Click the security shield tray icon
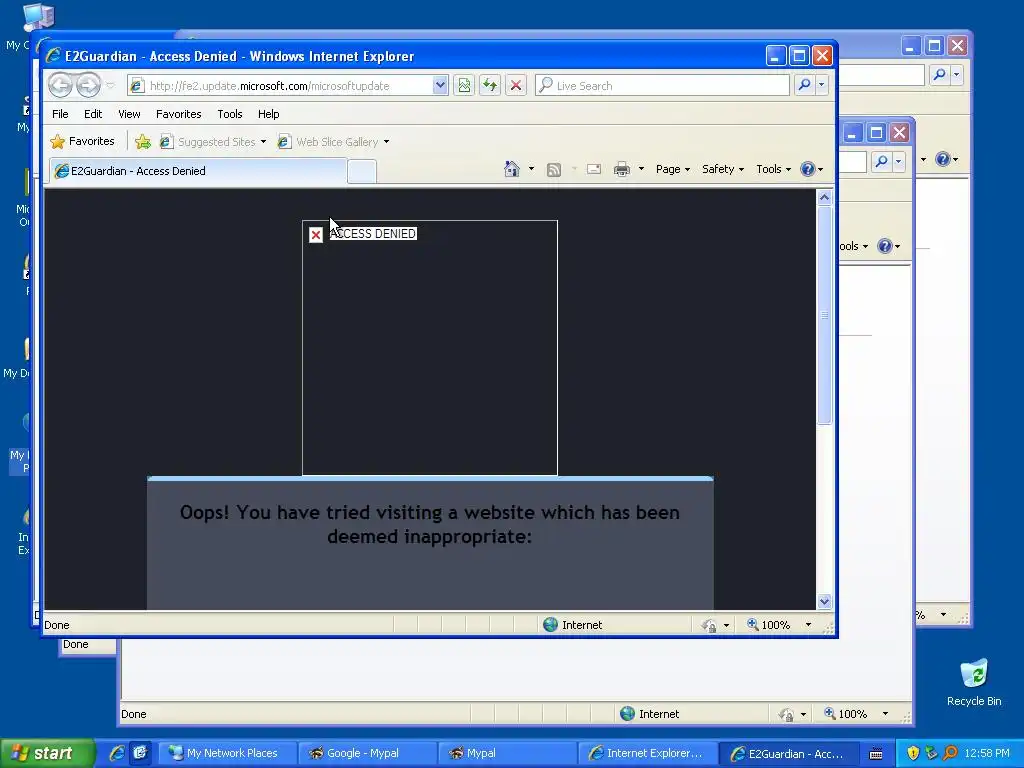1024x768 pixels. [913, 754]
